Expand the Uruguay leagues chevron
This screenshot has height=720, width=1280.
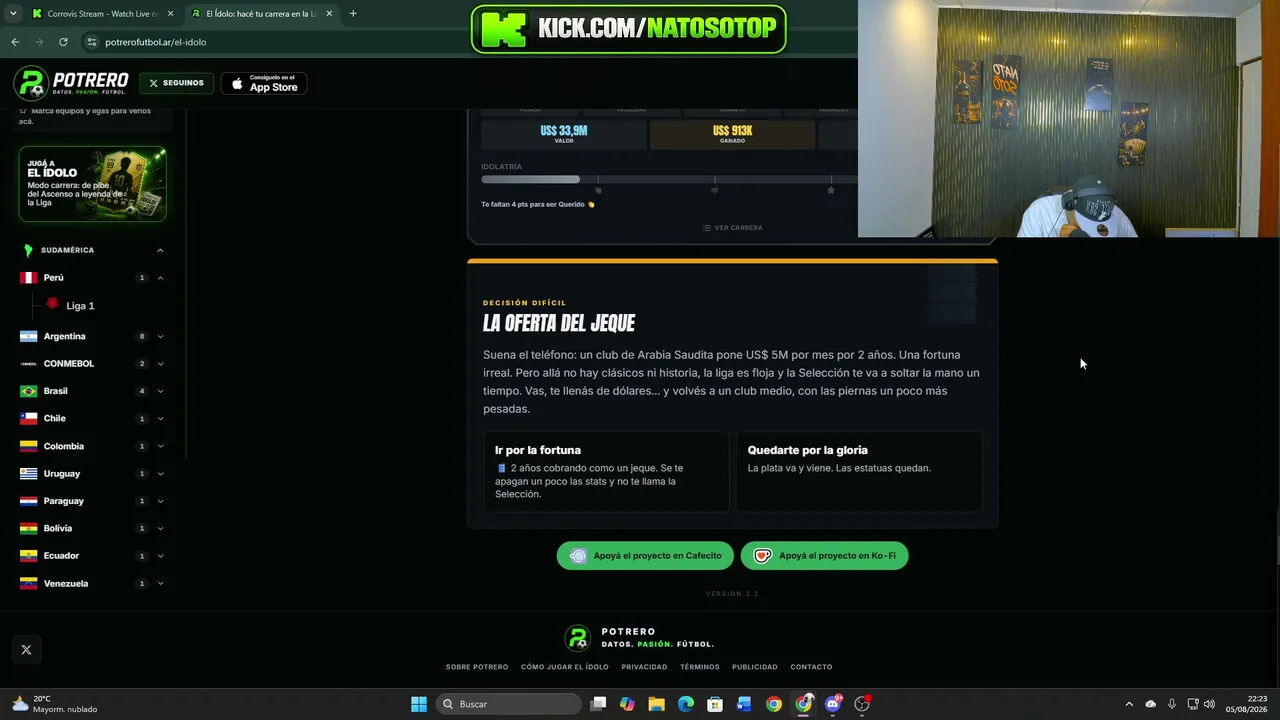click(x=160, y=474)
